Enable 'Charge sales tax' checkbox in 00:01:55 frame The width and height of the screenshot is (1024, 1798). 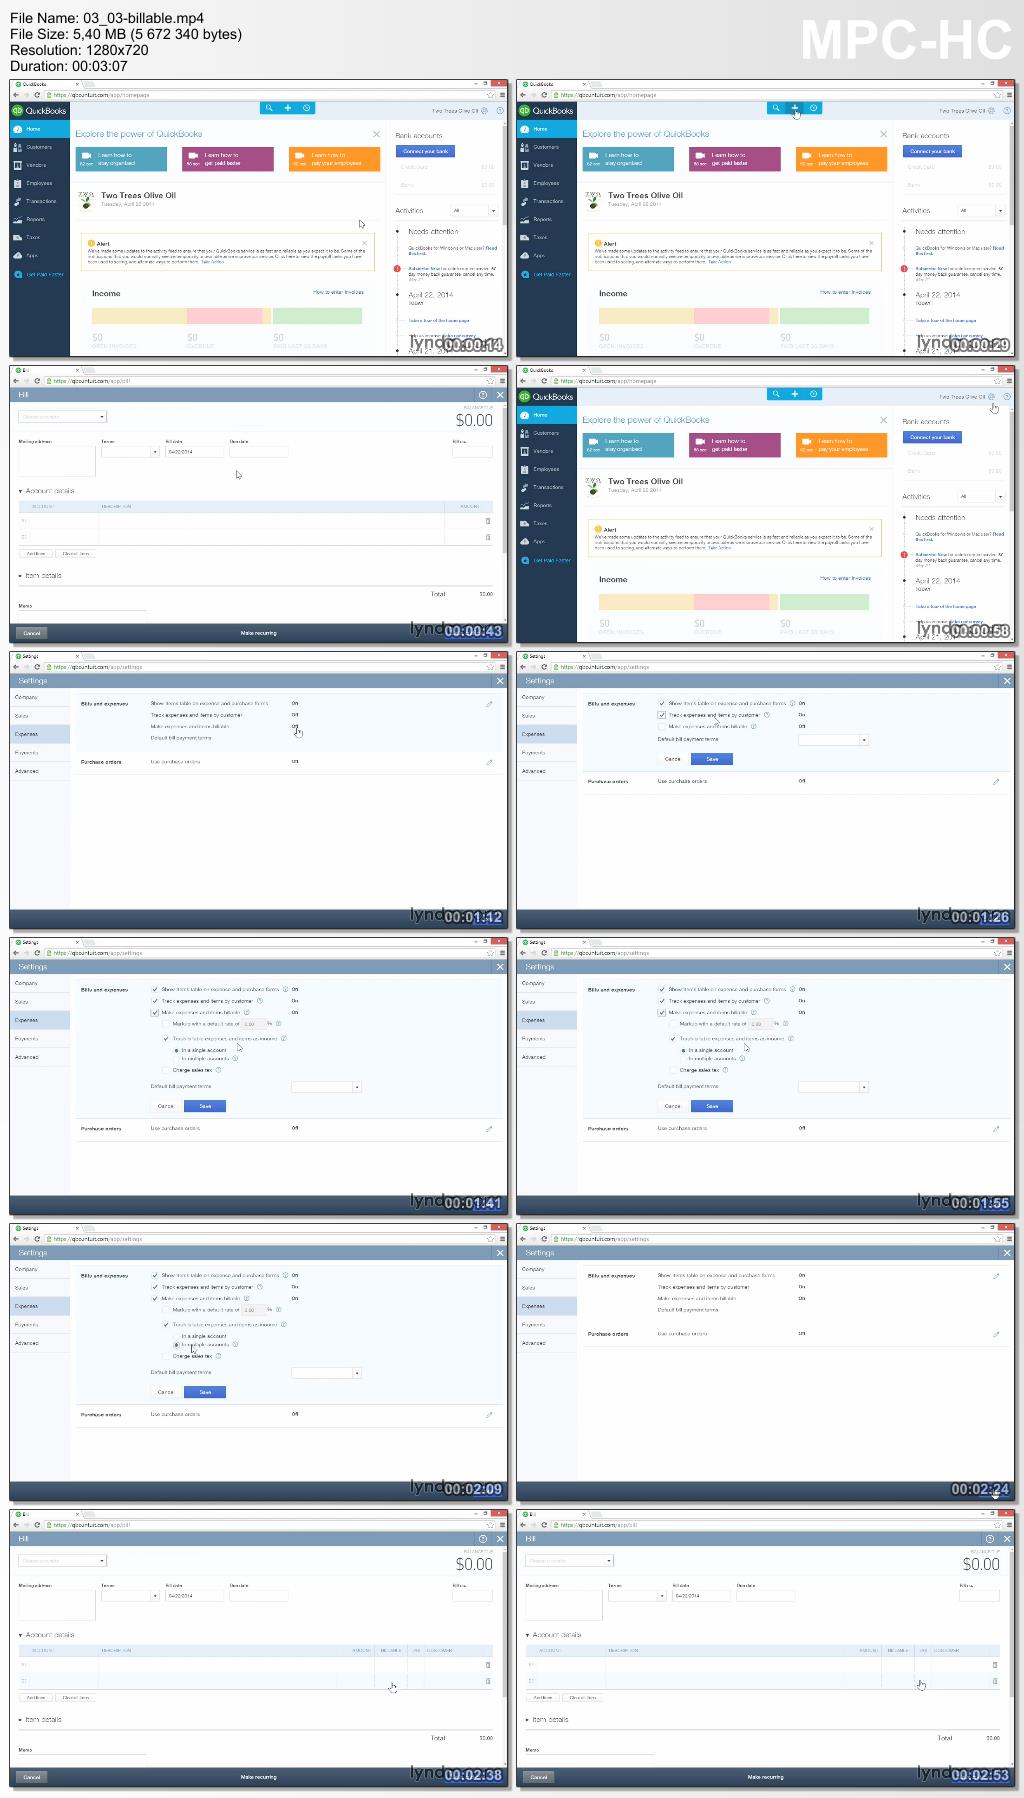tap(673, 1070)
